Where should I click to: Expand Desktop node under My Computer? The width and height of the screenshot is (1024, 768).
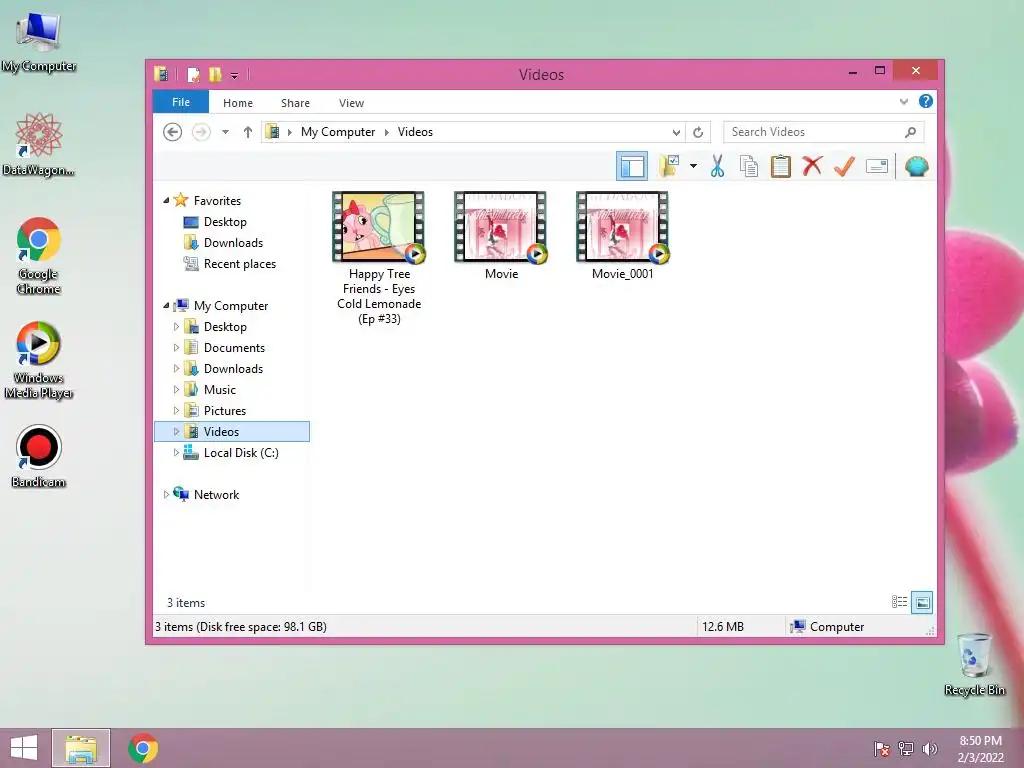tap(176, 327)
